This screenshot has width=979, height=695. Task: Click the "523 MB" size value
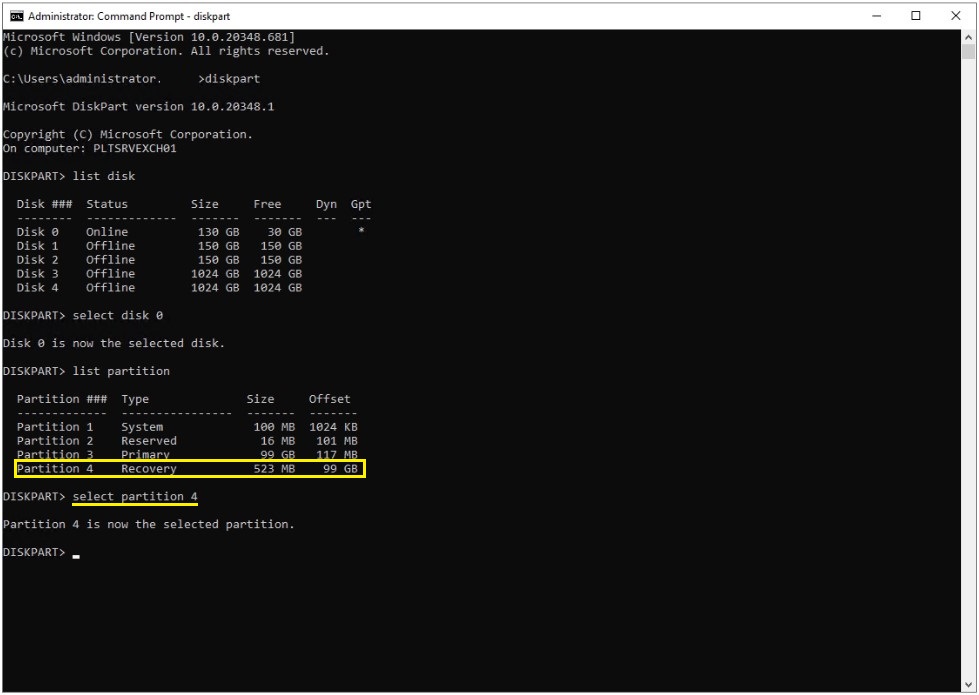pyautogui.click(x=274, y=468)
